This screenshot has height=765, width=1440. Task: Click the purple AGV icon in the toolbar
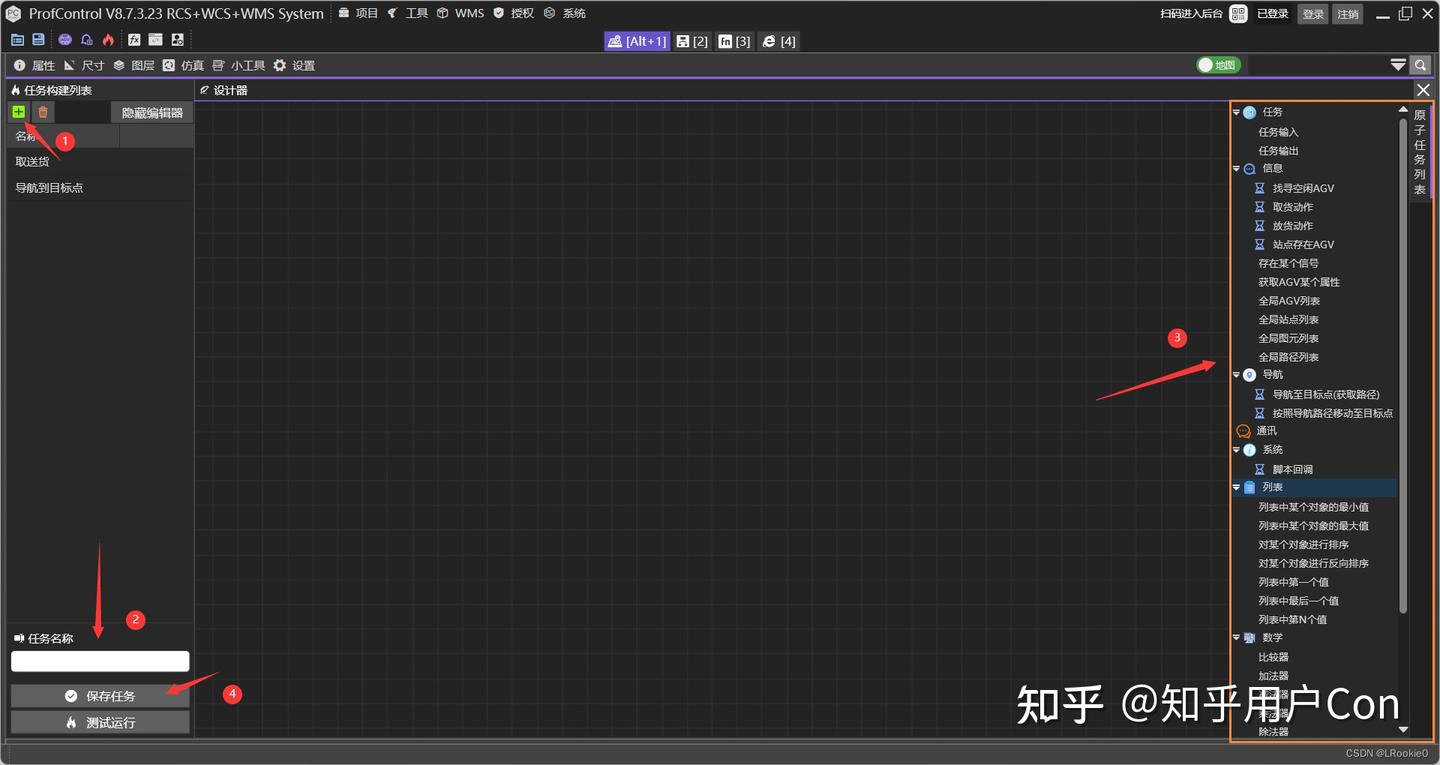[64, 39]
